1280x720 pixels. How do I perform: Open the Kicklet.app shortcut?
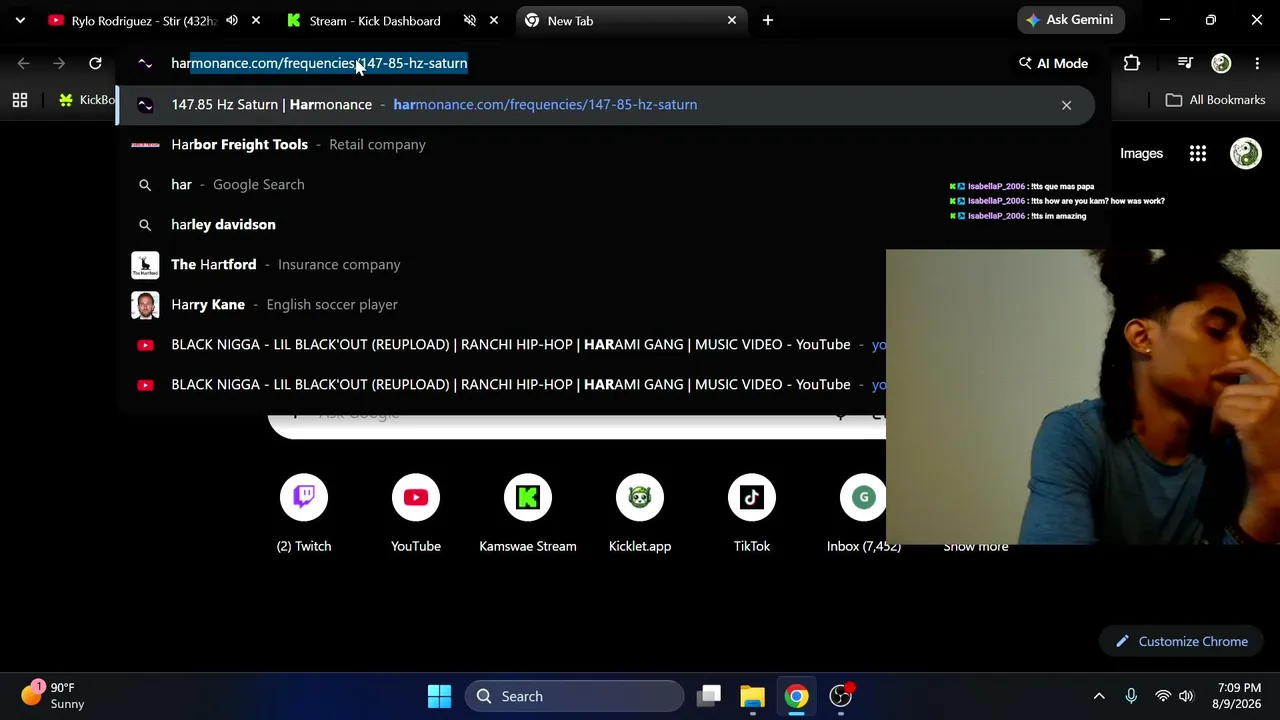[x=640, y=514]
